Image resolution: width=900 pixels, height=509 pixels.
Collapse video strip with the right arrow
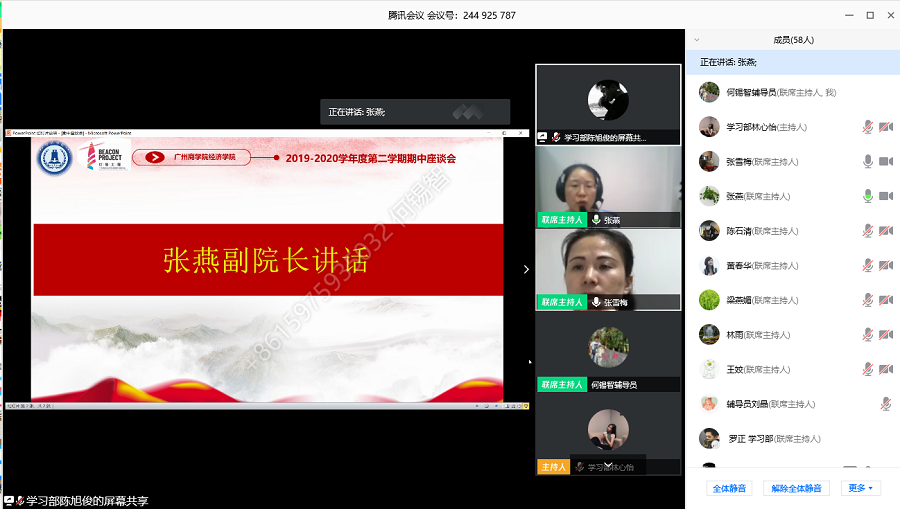click(x=526, y=269)
